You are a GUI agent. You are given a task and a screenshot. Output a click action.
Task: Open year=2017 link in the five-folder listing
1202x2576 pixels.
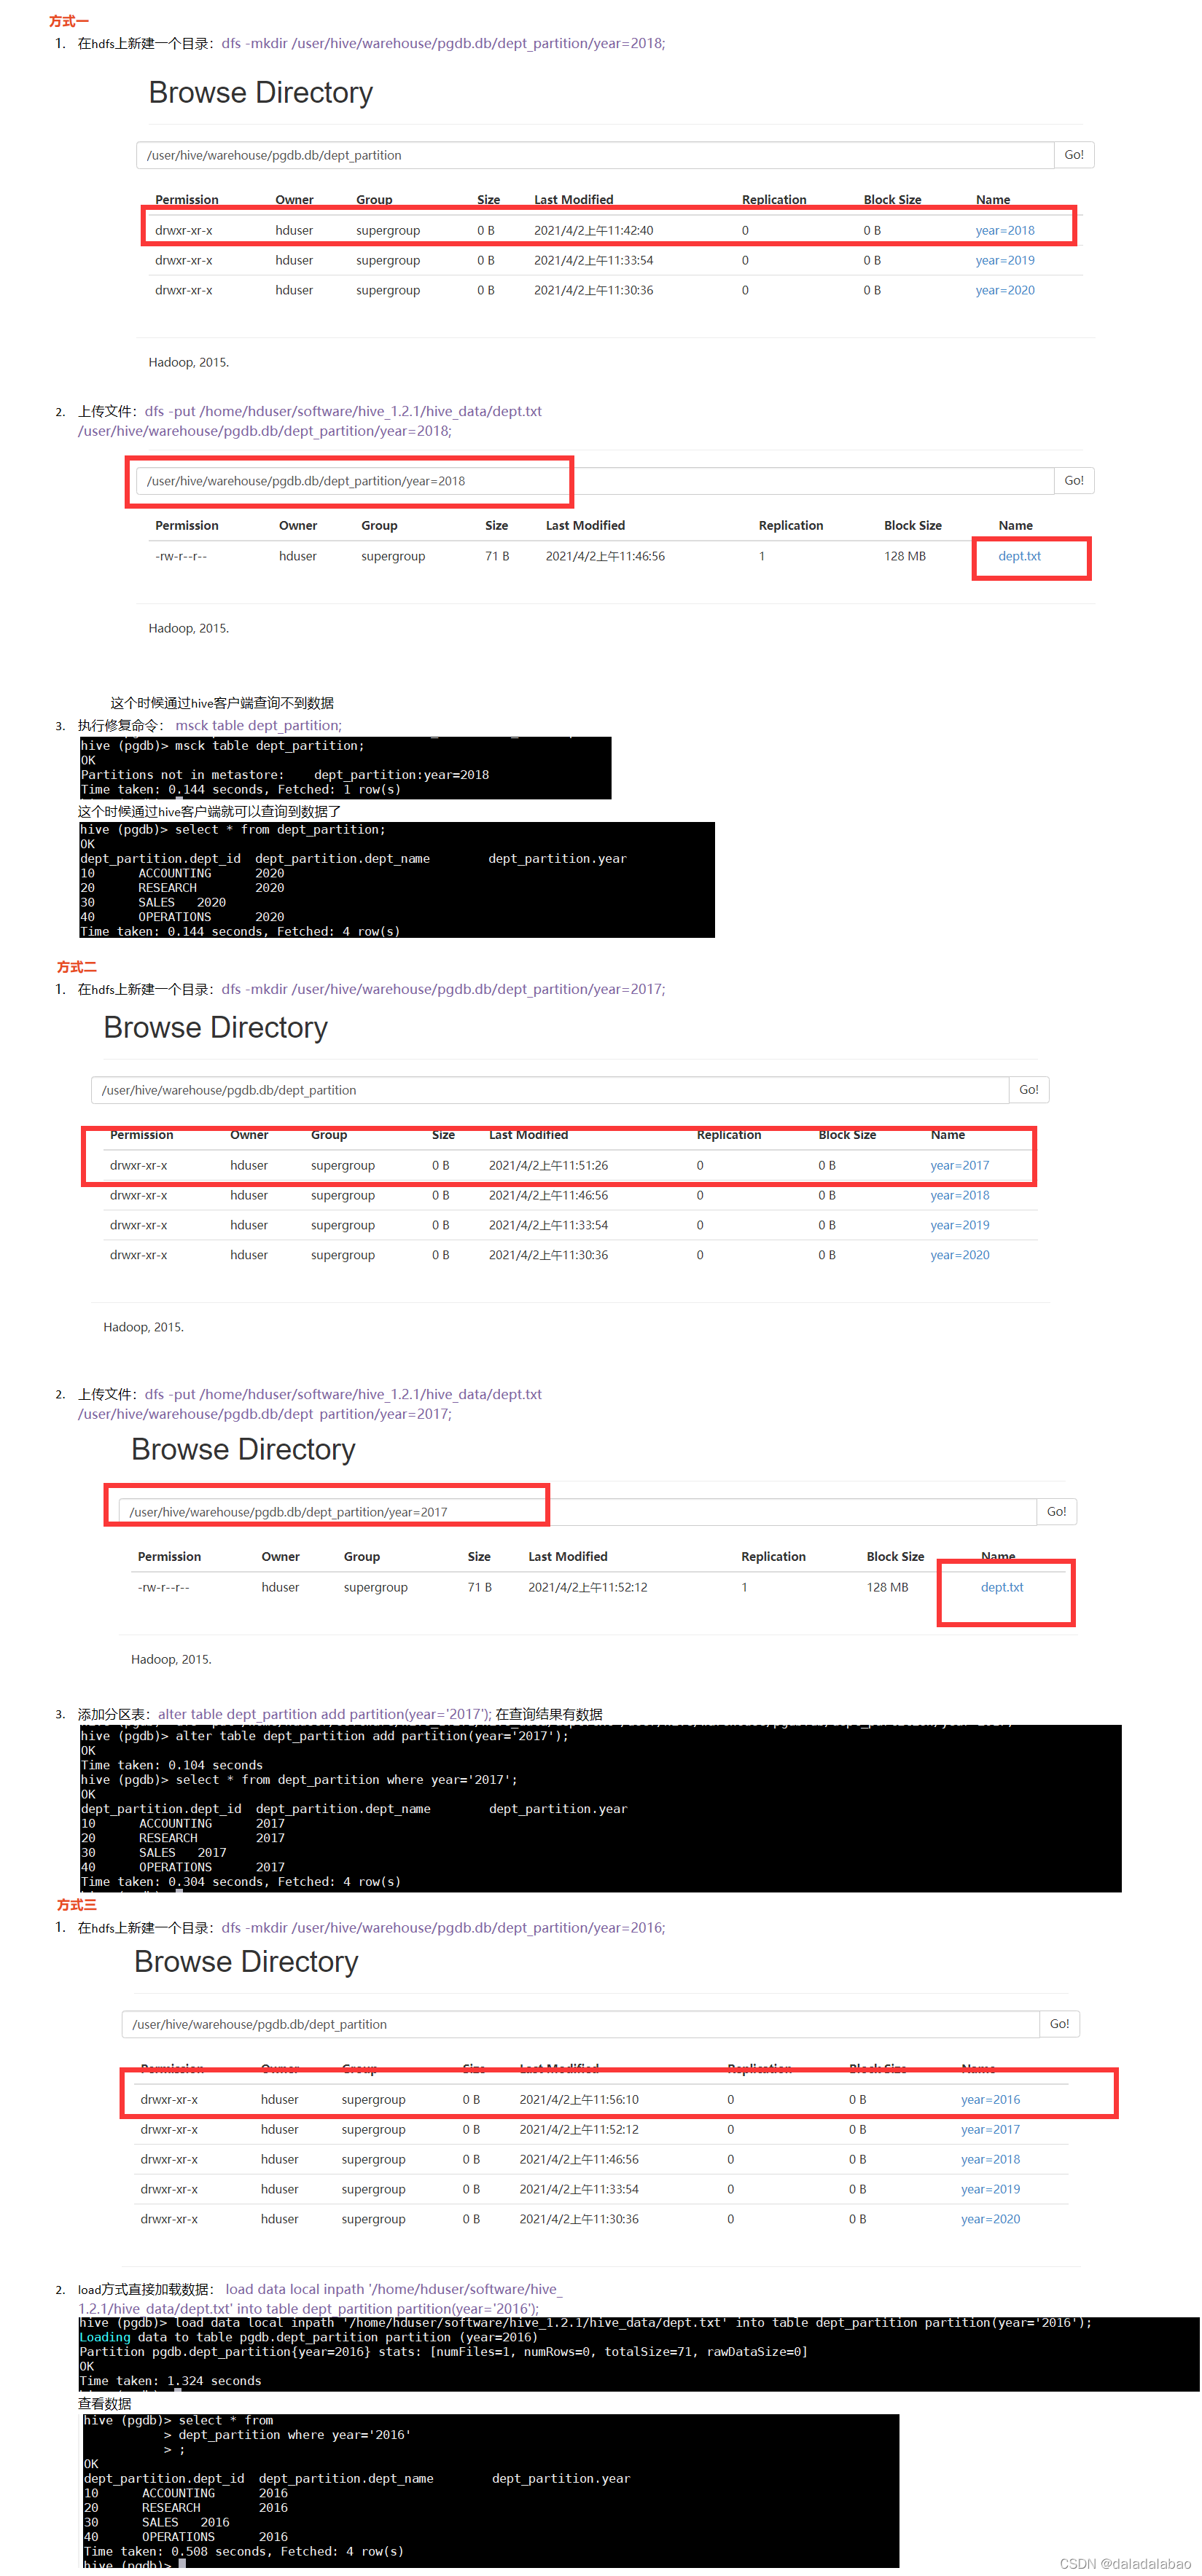click(991, 2129)
